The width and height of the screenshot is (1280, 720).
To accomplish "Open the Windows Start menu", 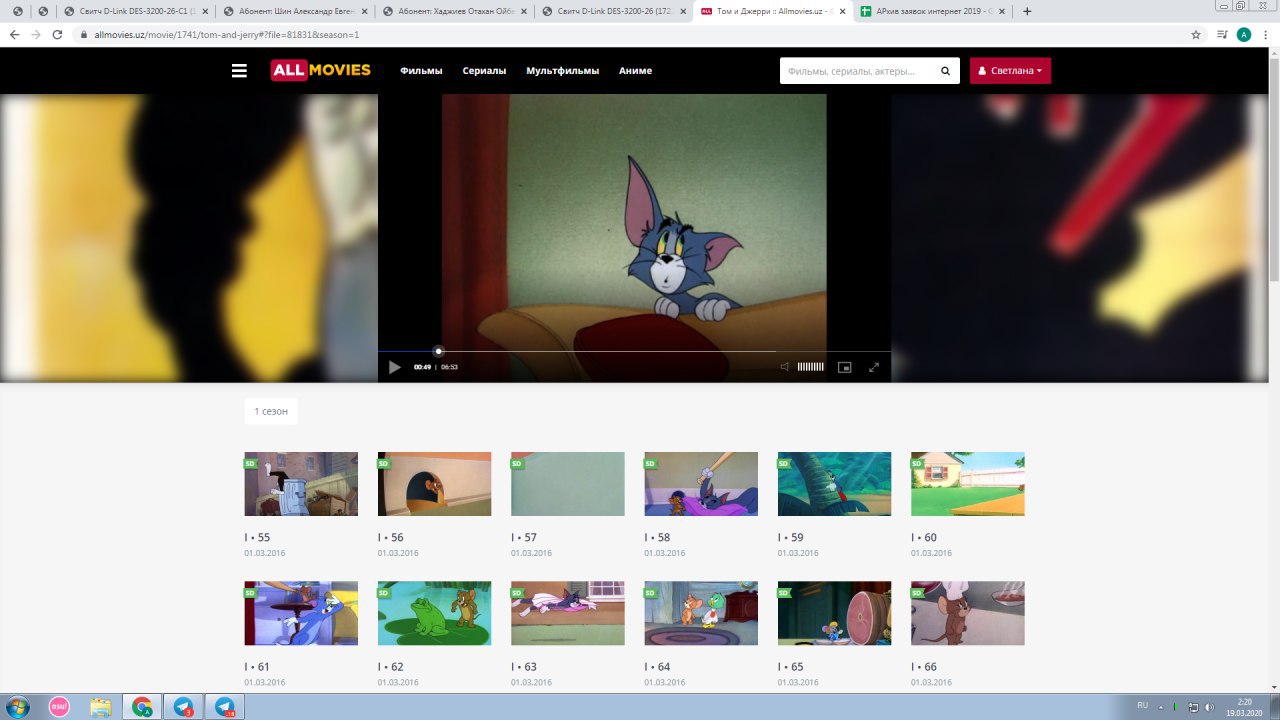I will tap(16, 707).
